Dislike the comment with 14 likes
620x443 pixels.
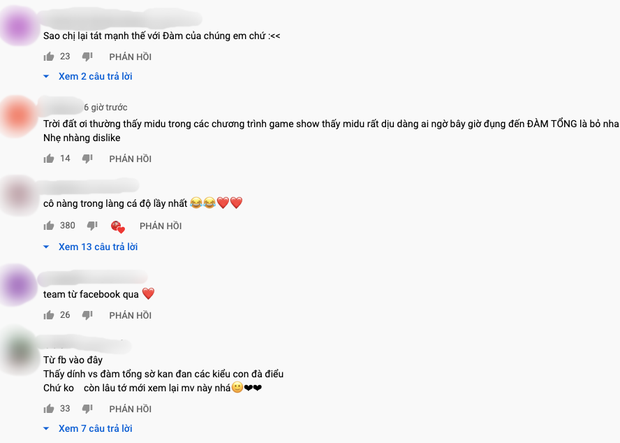tap(87, 159)
